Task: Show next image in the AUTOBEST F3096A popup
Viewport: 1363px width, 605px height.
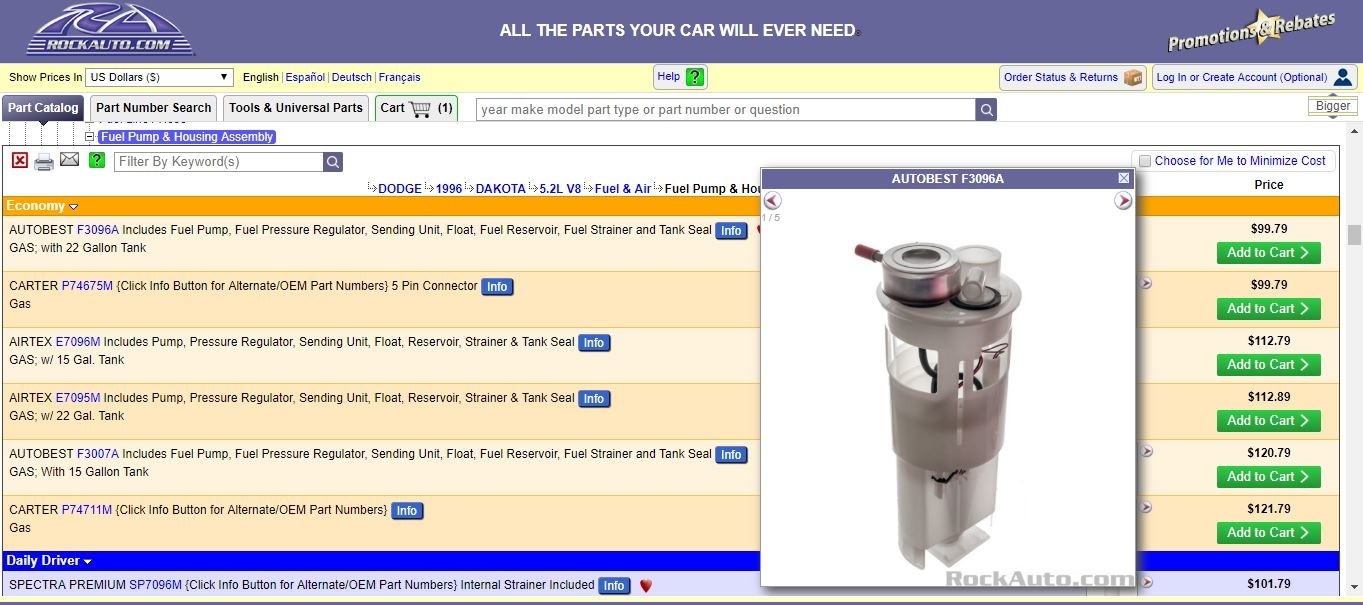Action: 1123,201
